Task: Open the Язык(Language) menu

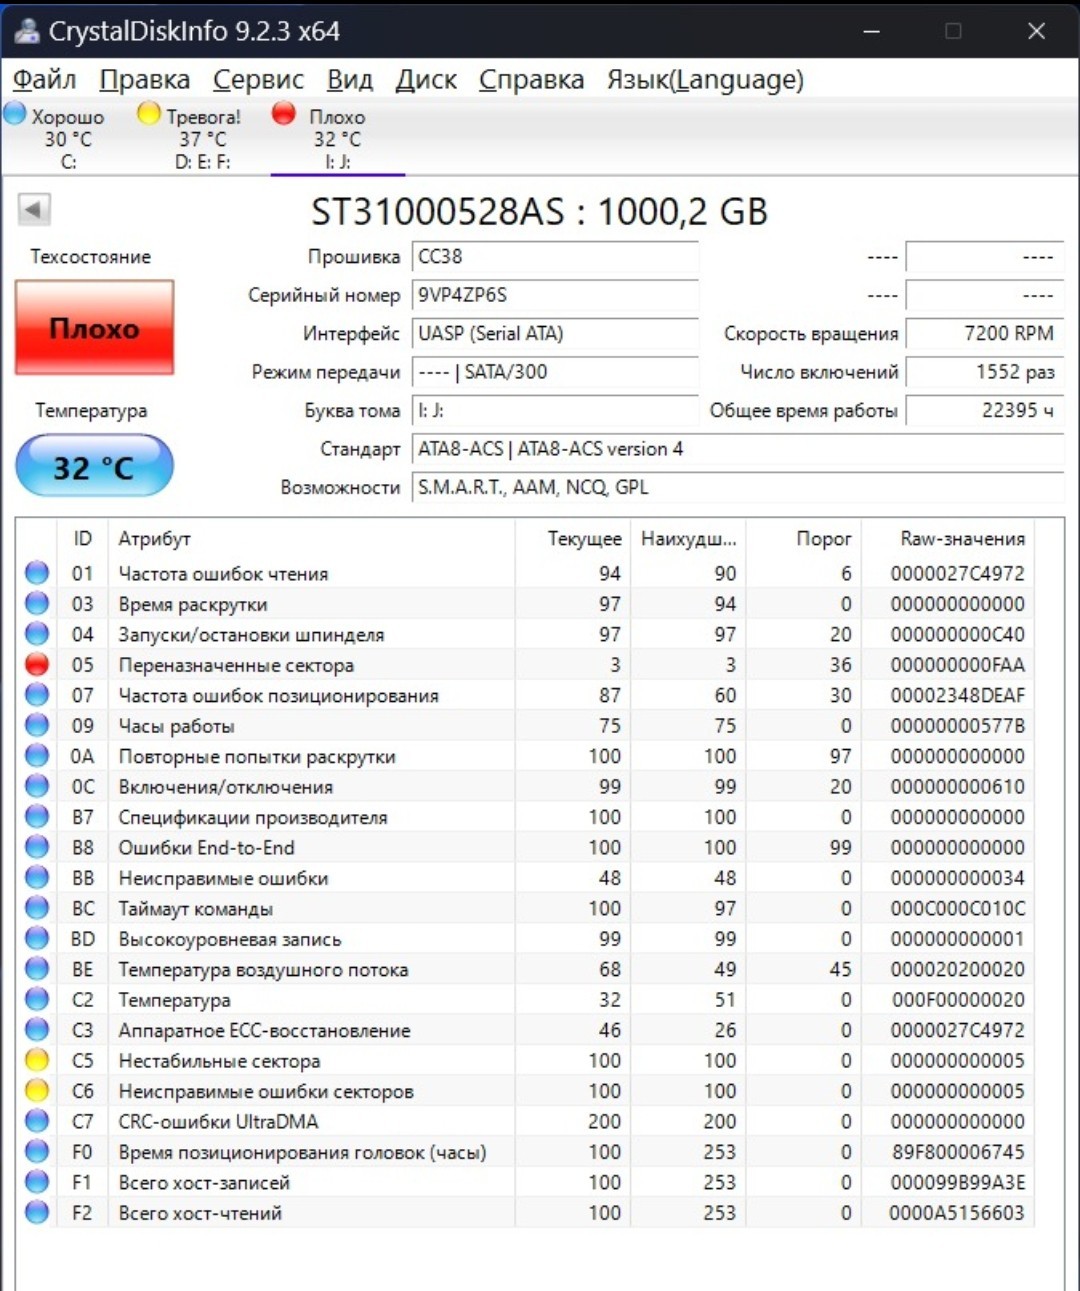Action: click(705, 79)
